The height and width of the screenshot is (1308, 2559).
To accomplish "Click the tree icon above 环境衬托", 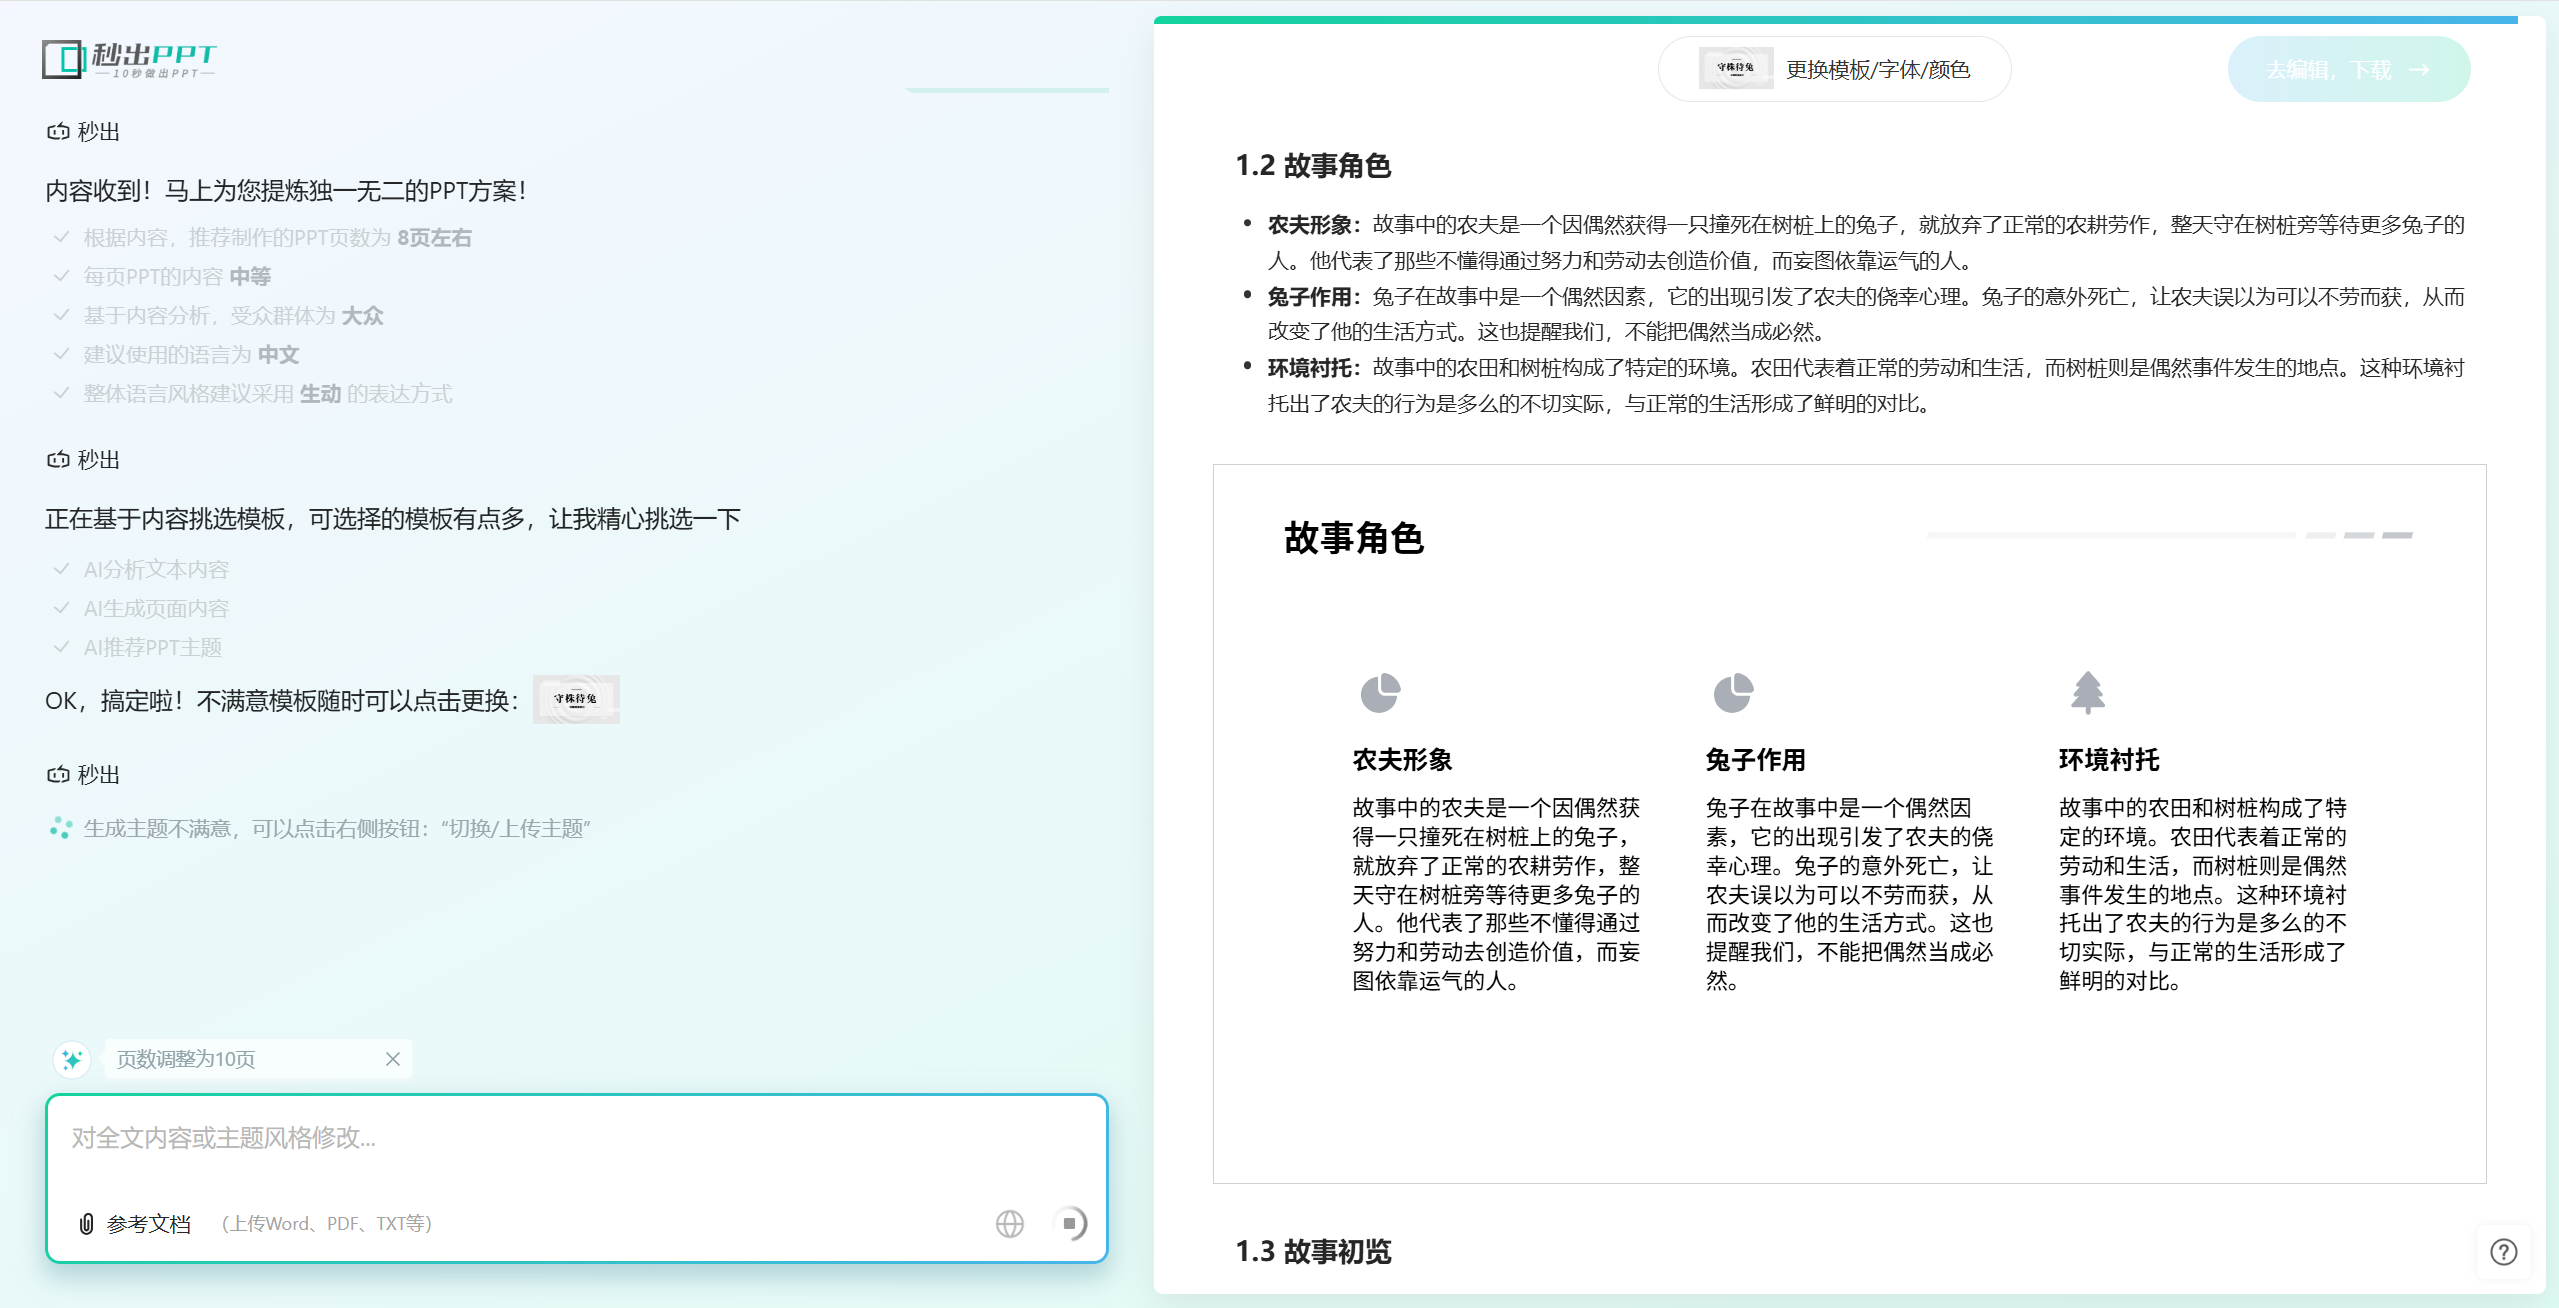I will click(2087, 693).
